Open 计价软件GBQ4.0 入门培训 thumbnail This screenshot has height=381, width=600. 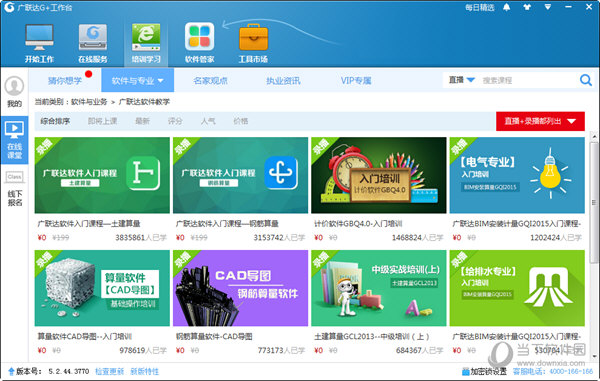point(378,175)
